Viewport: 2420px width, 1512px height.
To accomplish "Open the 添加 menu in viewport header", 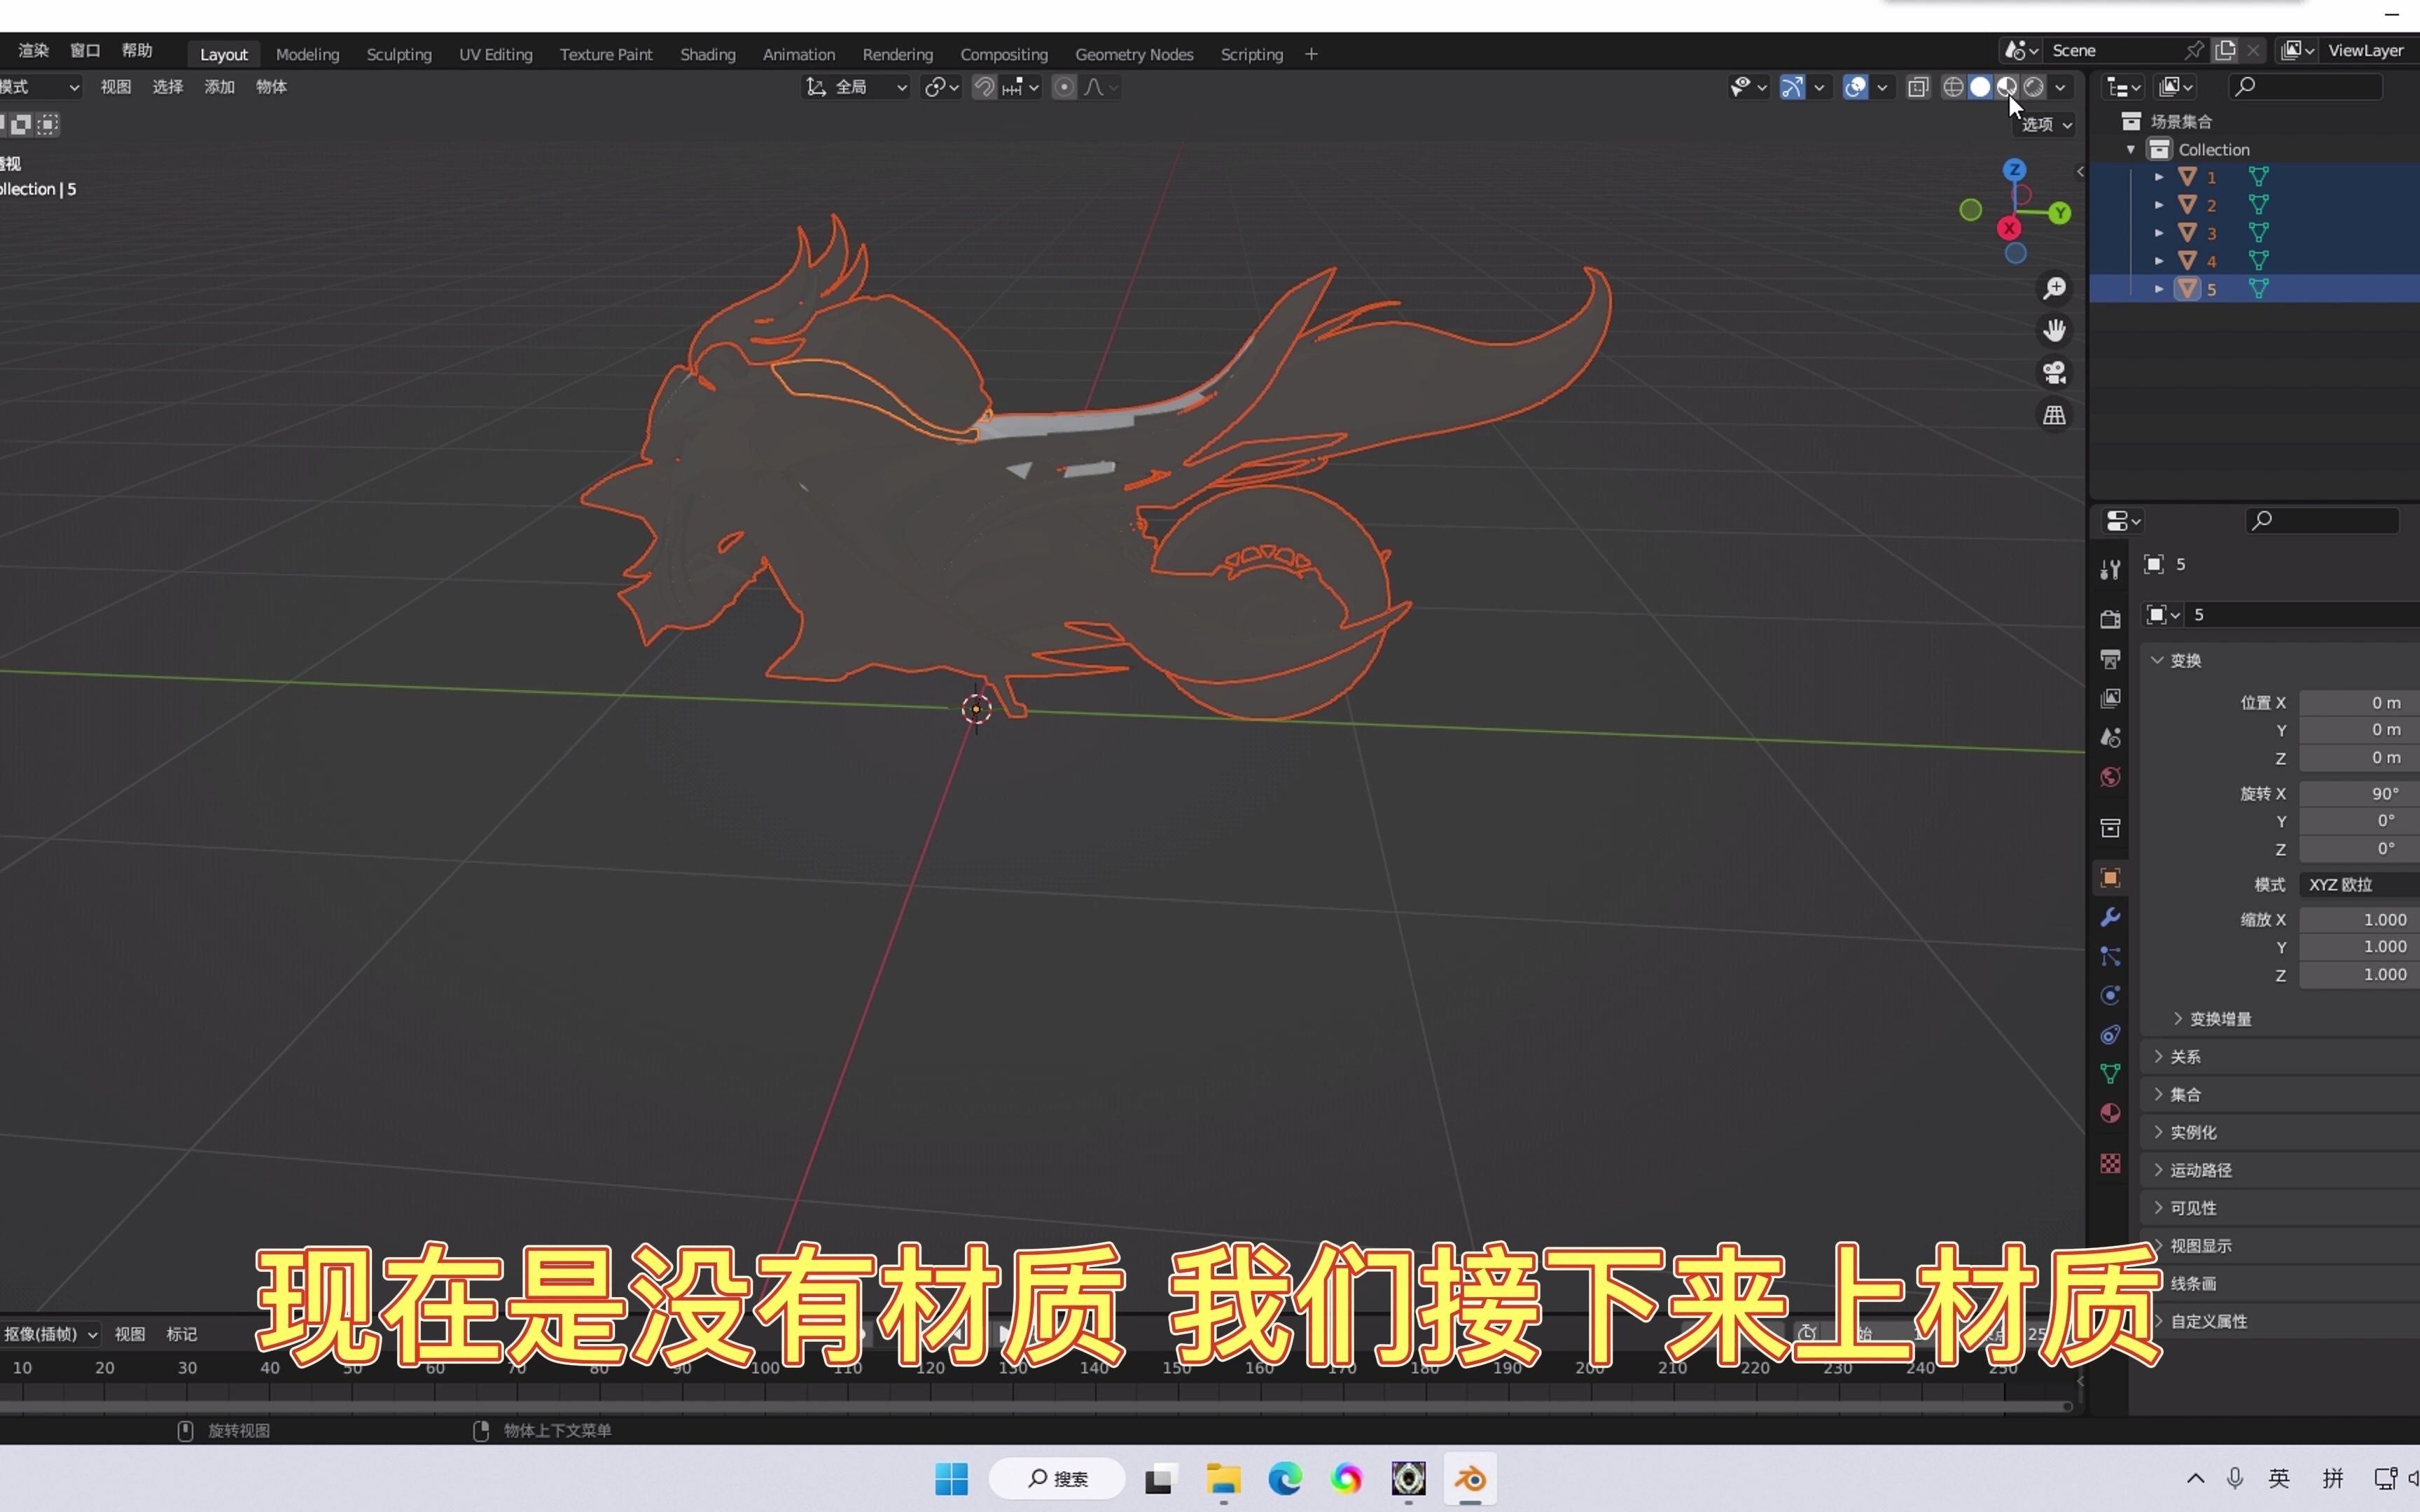I will coord(219,87).
